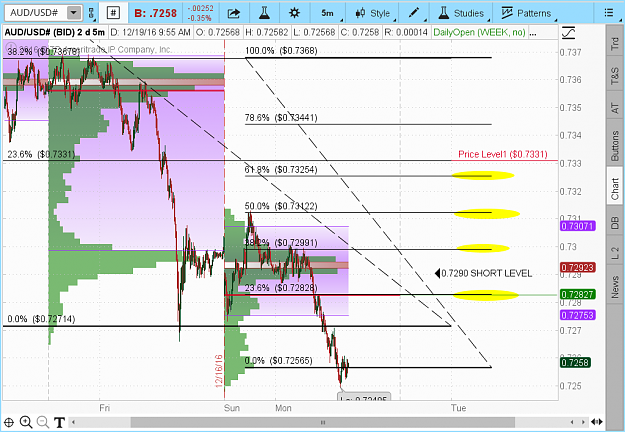This screenshot has width=625, height=432.
Task: Click the R: 0.00014 range value
Action: [x=405, y=32]
